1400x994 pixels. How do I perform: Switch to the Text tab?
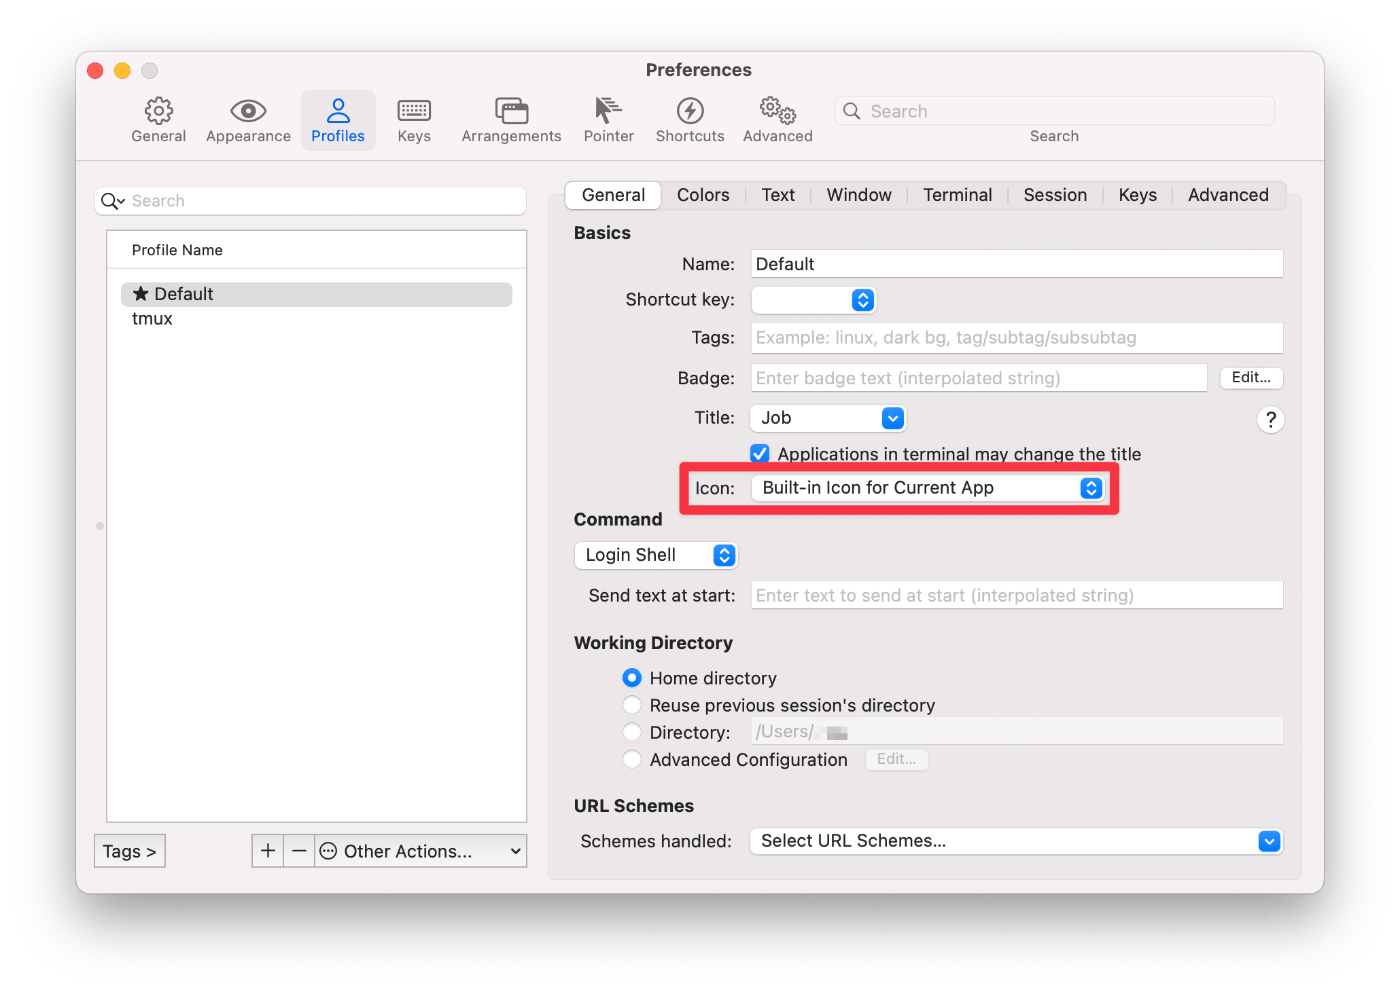(x=778, y=195)
